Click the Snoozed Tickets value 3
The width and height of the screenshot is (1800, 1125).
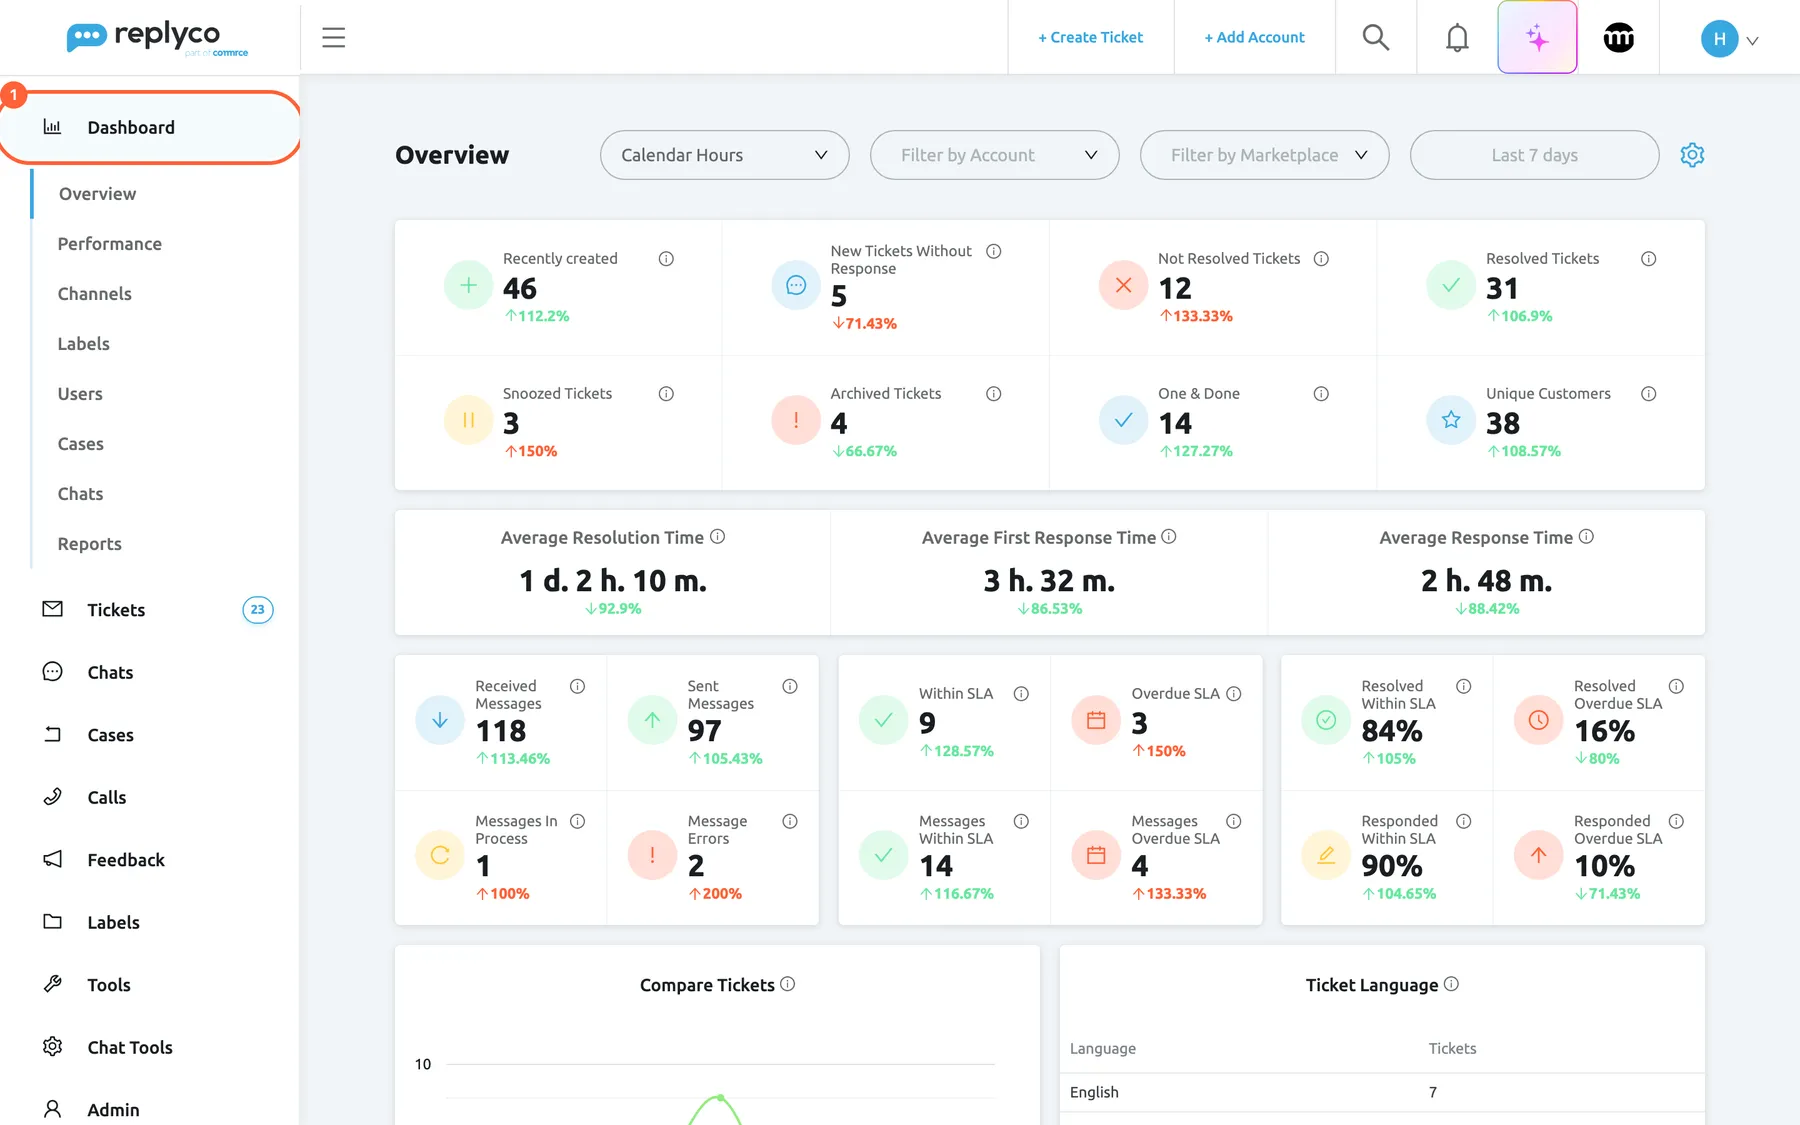point(511,423)
